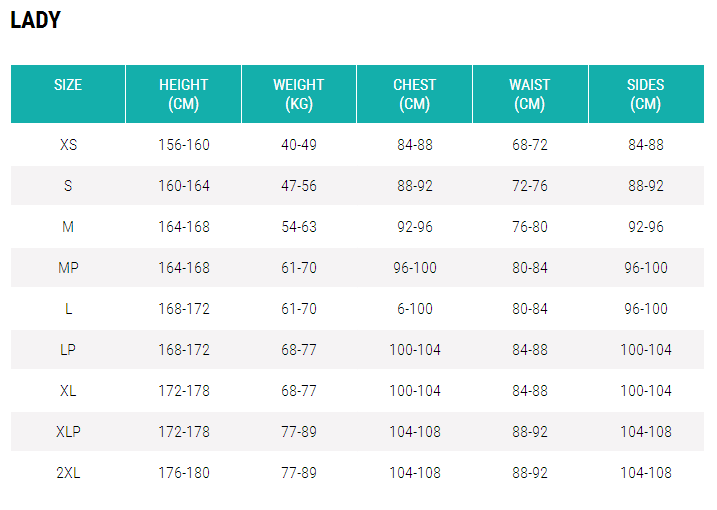The width and height of the screenshot is (717, 510).
Task: Click the 2XL size label
Action: 68,473
